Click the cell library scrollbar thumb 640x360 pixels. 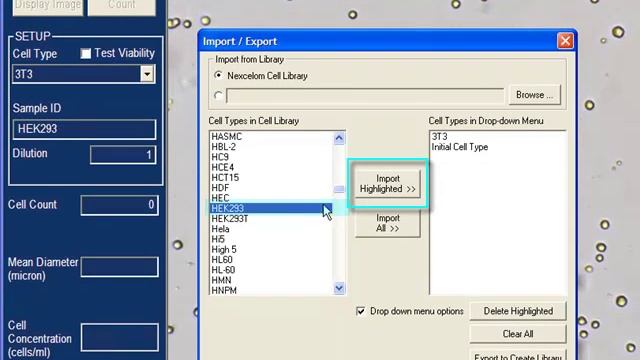point(339,189)
